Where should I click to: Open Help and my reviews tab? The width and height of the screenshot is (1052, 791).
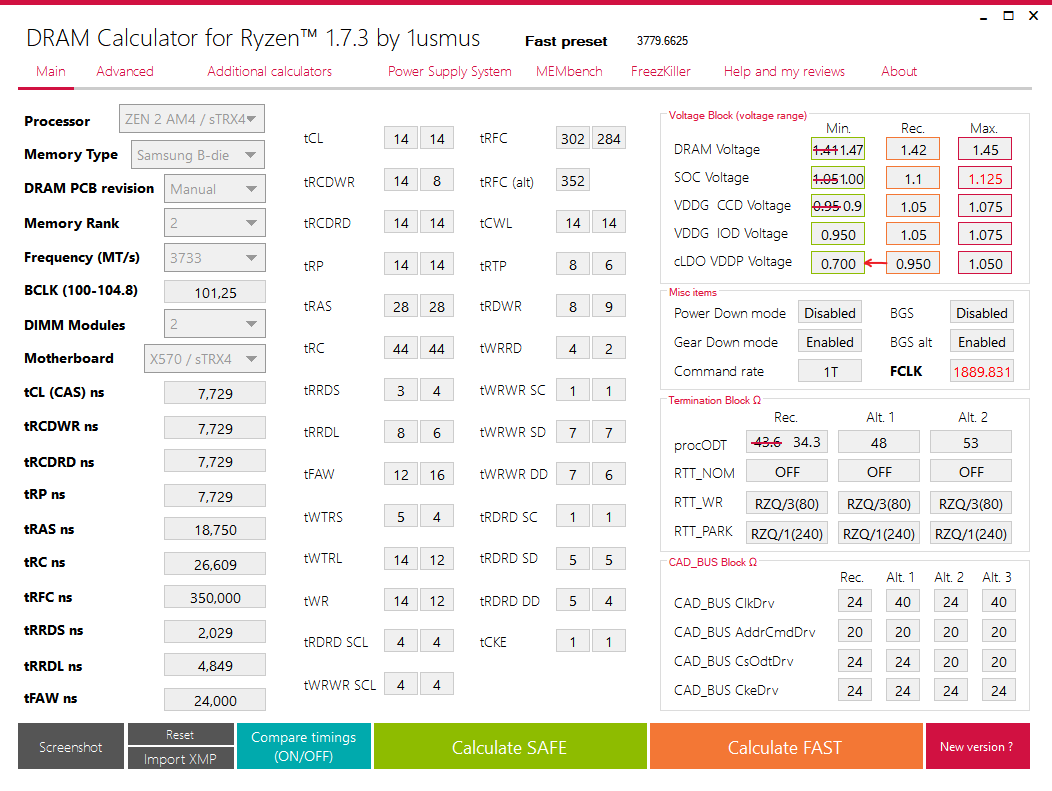point(784,71)
